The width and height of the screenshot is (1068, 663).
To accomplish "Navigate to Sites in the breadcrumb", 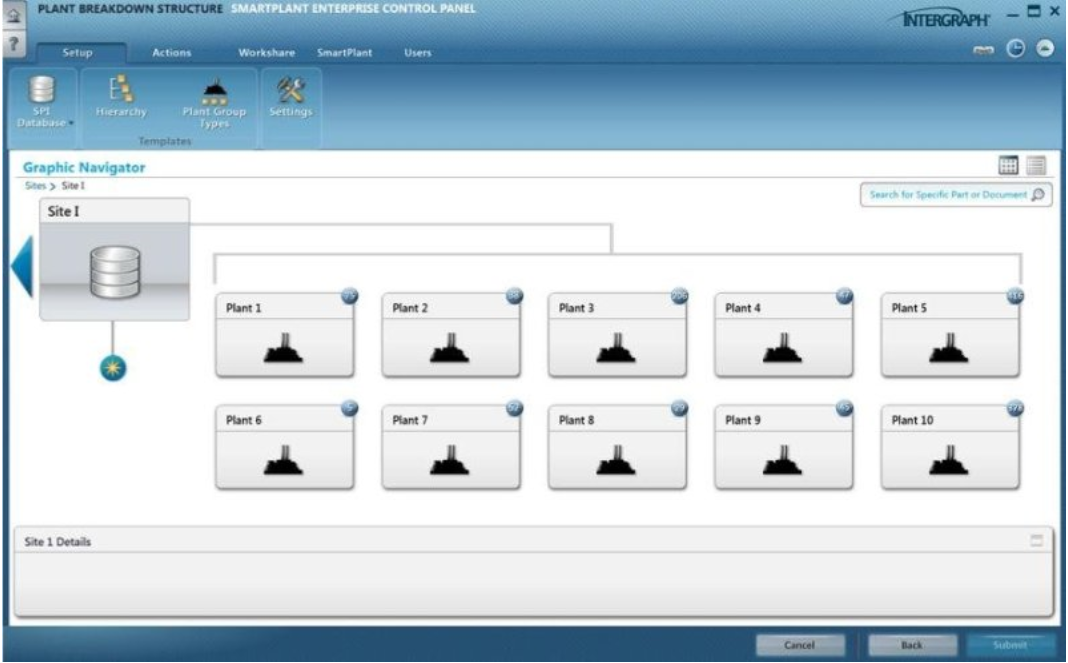I will [35, 185].
